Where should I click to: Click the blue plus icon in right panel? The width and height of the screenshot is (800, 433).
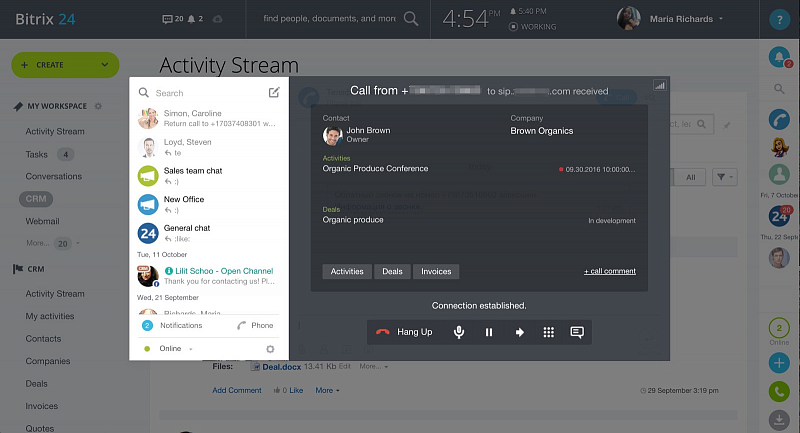click(779, 363)
